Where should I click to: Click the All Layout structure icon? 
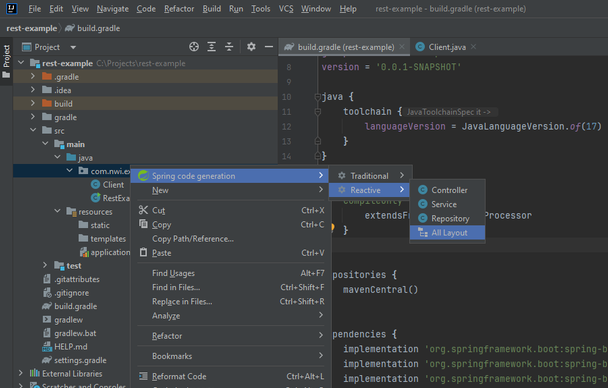423,233
